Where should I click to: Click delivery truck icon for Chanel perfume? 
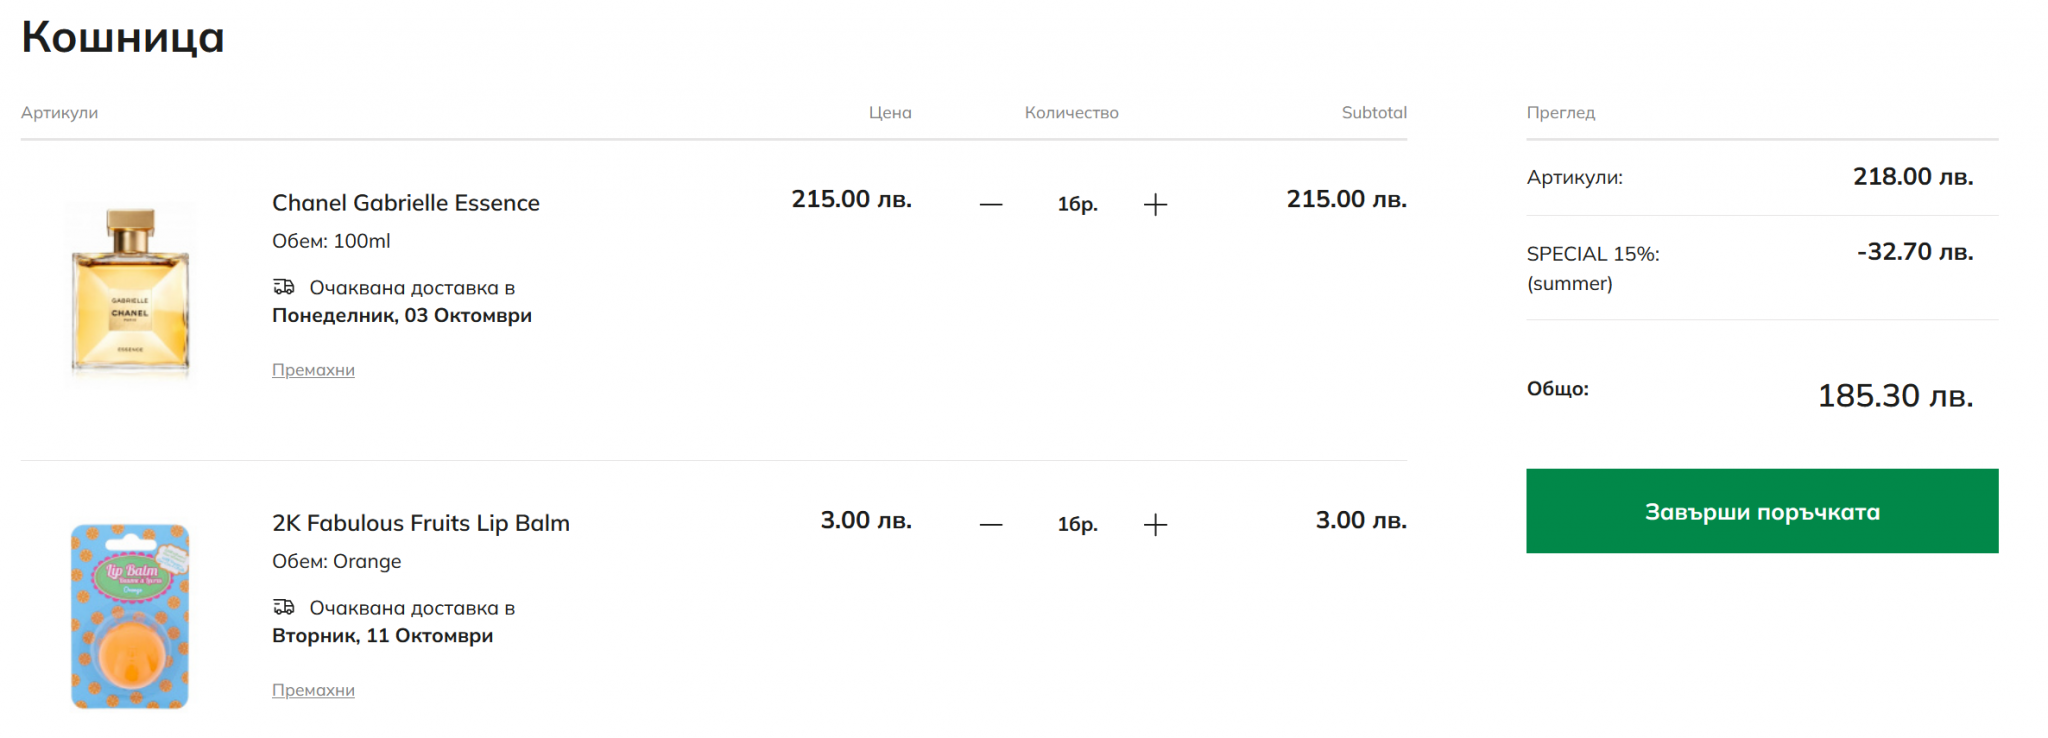pyautogui.click(x=284, y=287)
